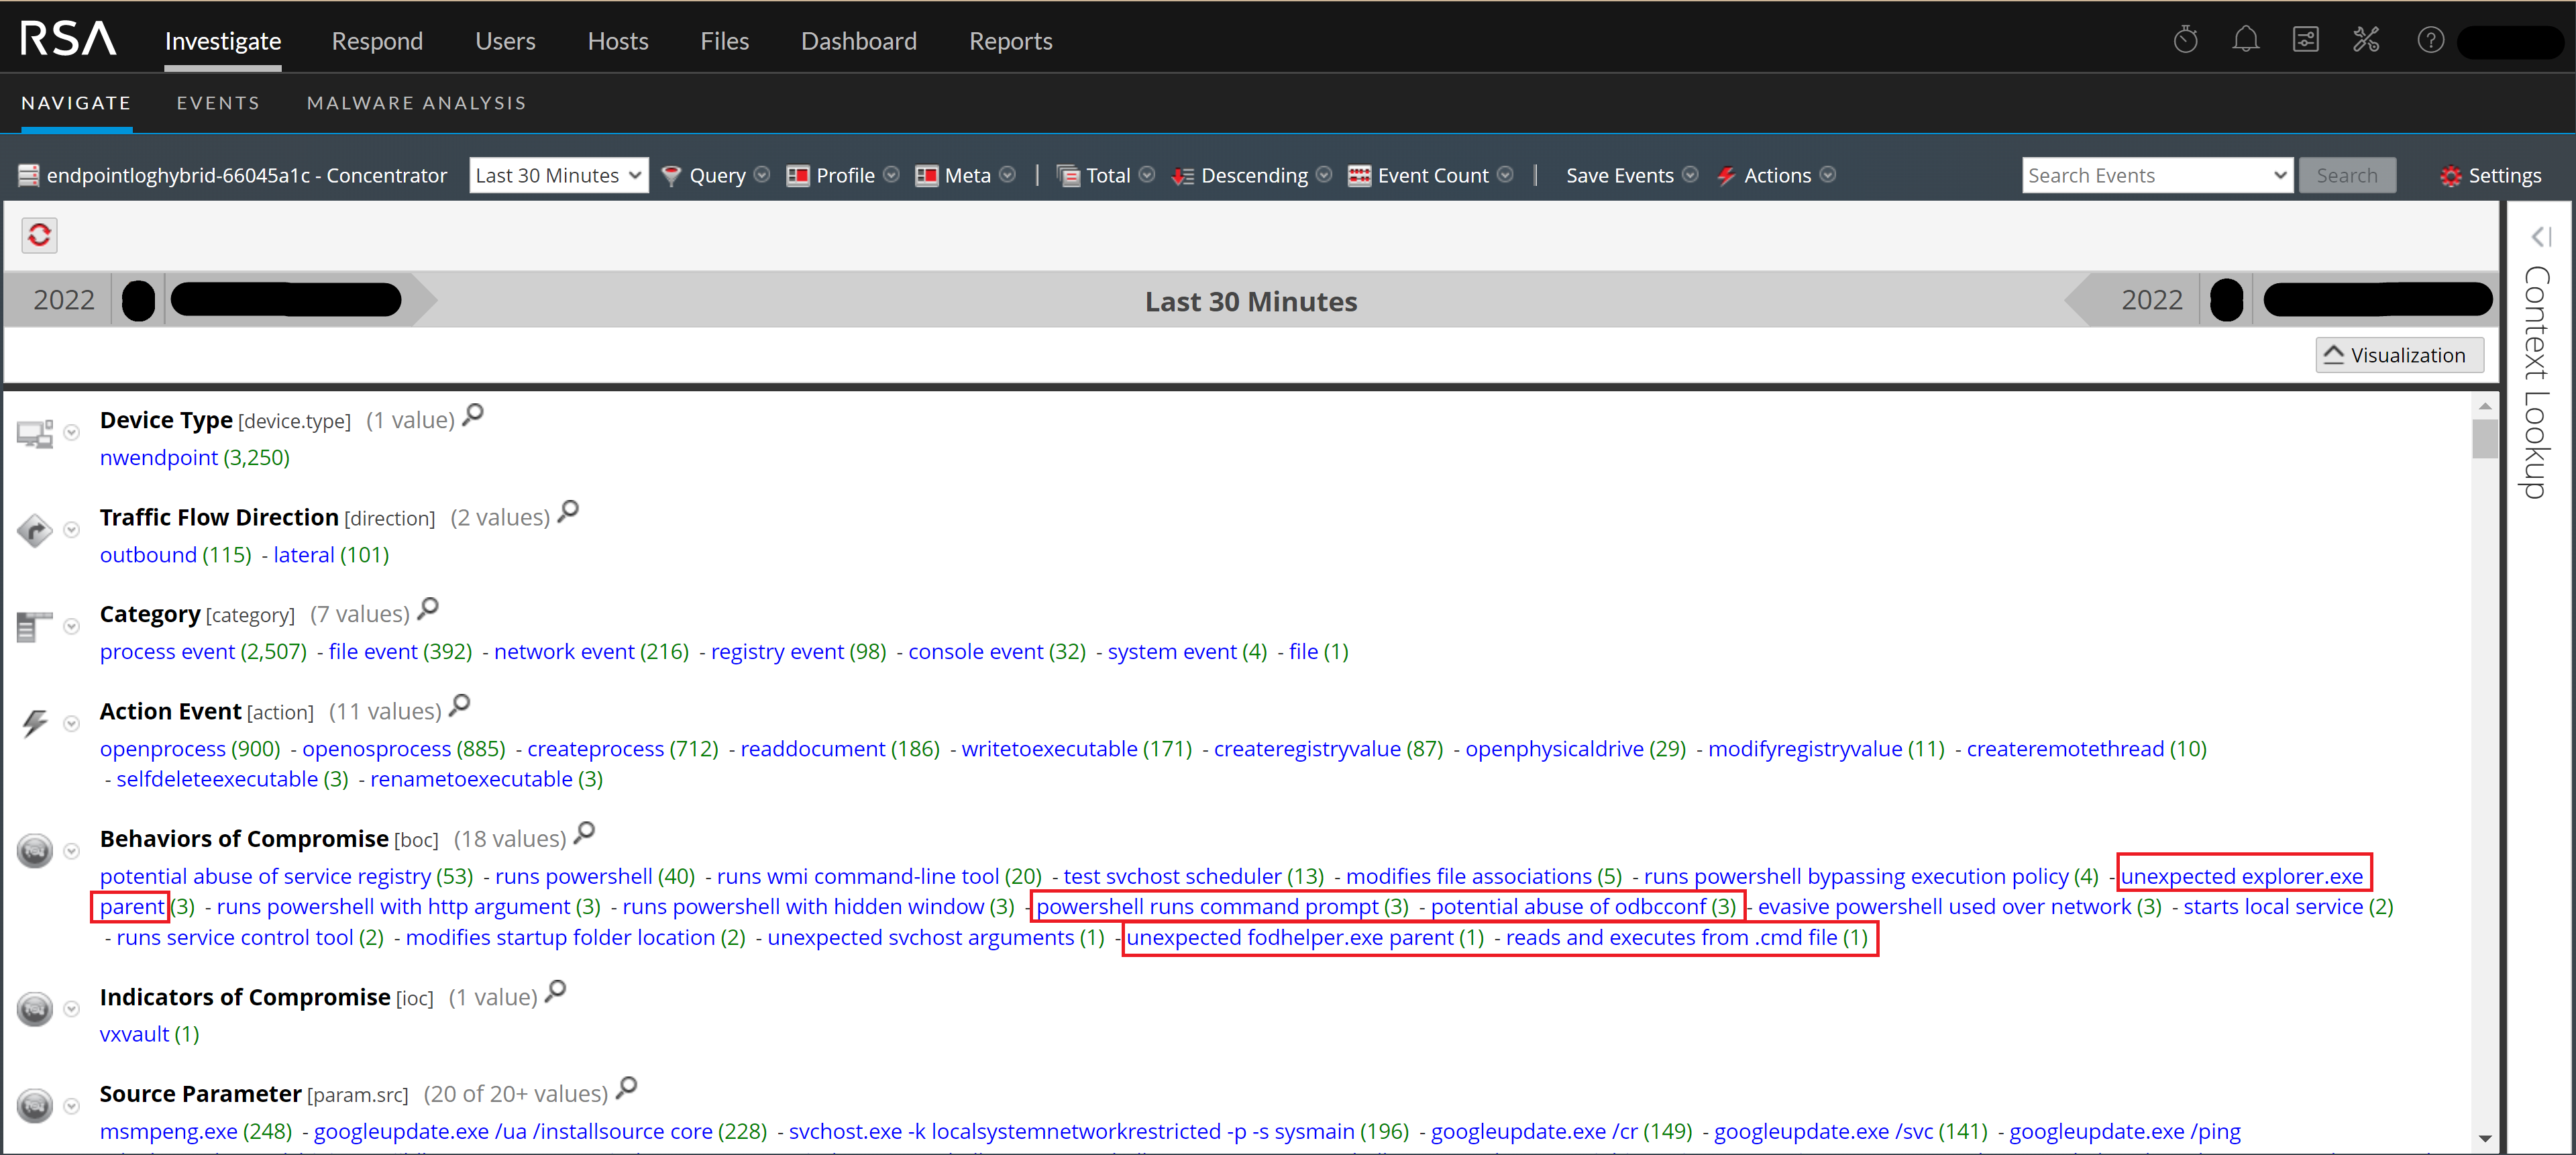Image resolution: width=2576 pixels, height=1155 pixels.
Task: Click the help question mark icon
Action: click(x=2430, y=40)
